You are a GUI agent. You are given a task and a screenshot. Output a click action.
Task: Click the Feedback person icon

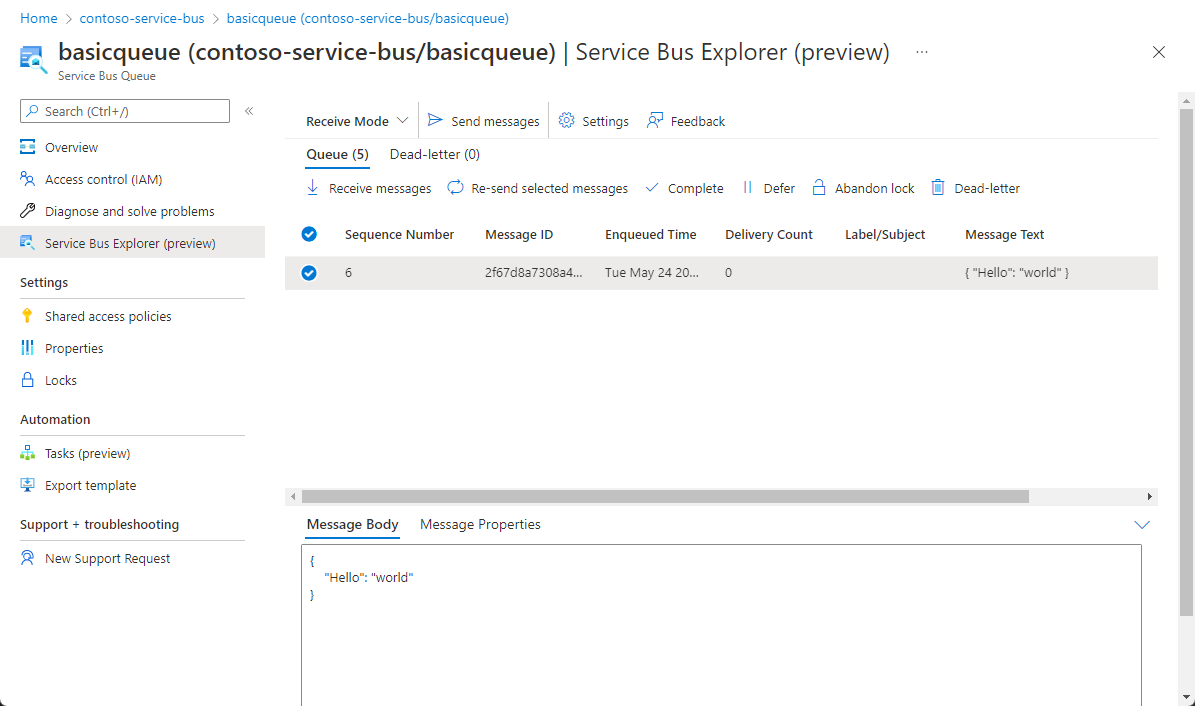point(655,120)
